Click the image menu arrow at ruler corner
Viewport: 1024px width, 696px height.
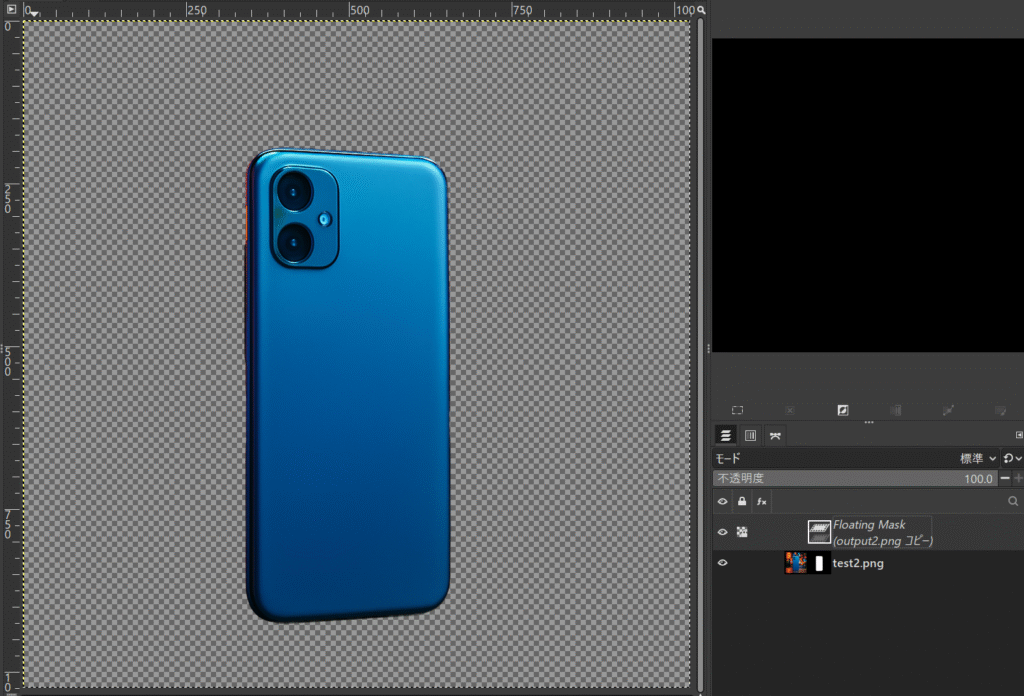pyautogui.click(x=11, y=10)
